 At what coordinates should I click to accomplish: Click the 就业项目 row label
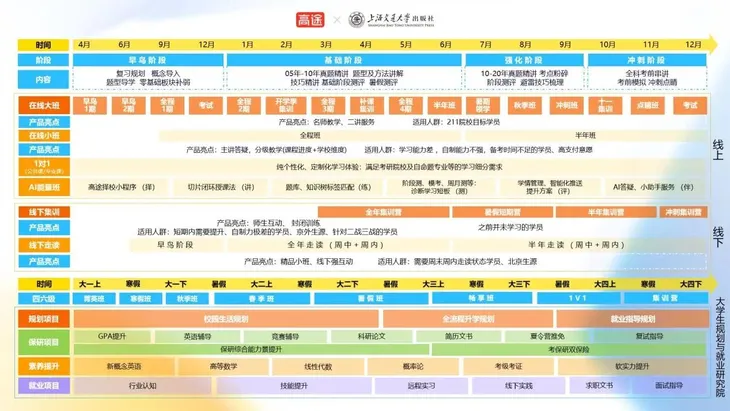click(44, 385)
